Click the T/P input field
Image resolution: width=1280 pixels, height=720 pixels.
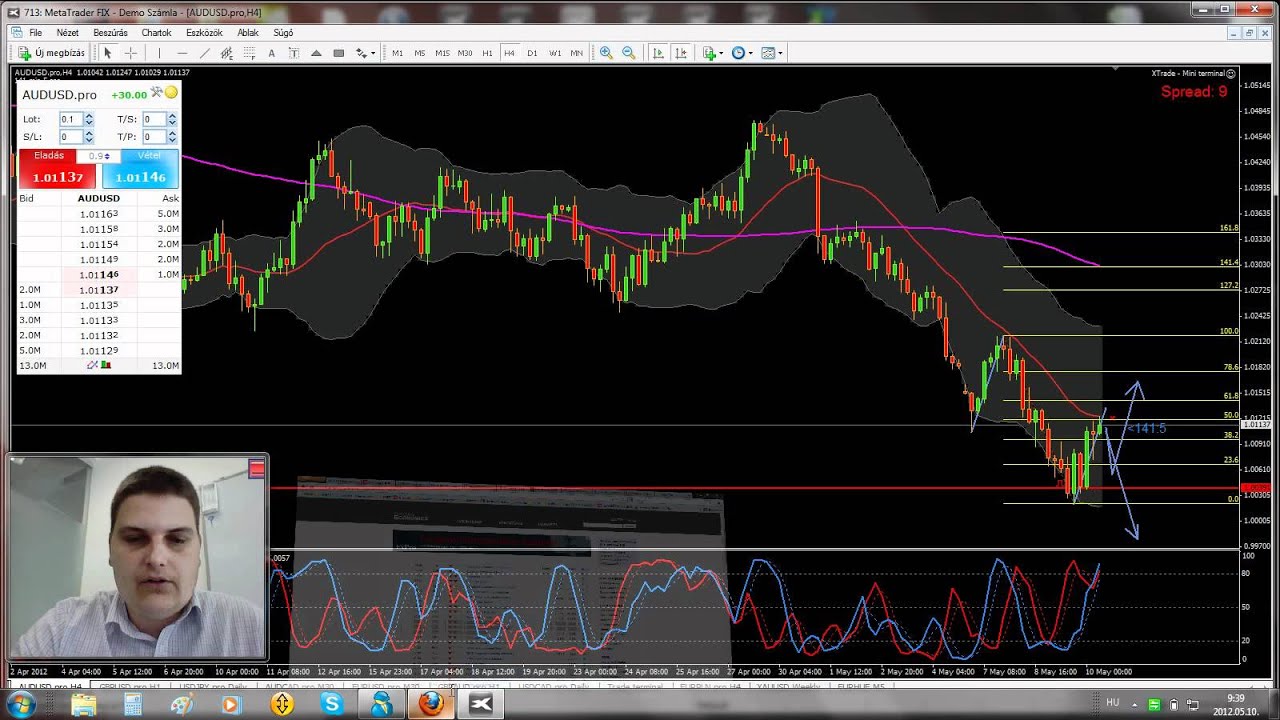coord(154,136)
